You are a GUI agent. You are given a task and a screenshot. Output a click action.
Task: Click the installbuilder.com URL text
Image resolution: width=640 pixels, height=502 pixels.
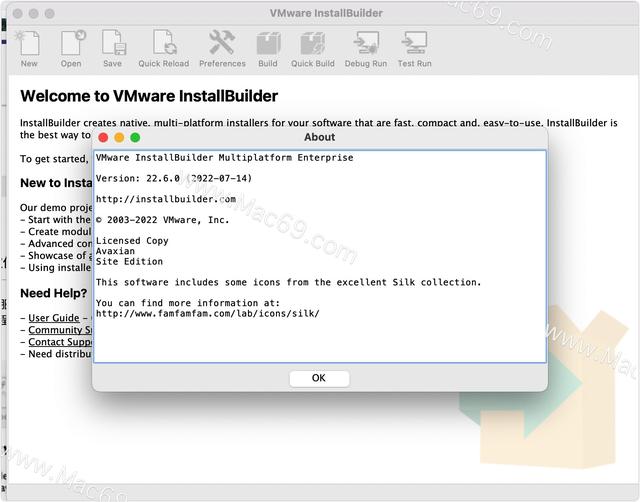(166, 199)
